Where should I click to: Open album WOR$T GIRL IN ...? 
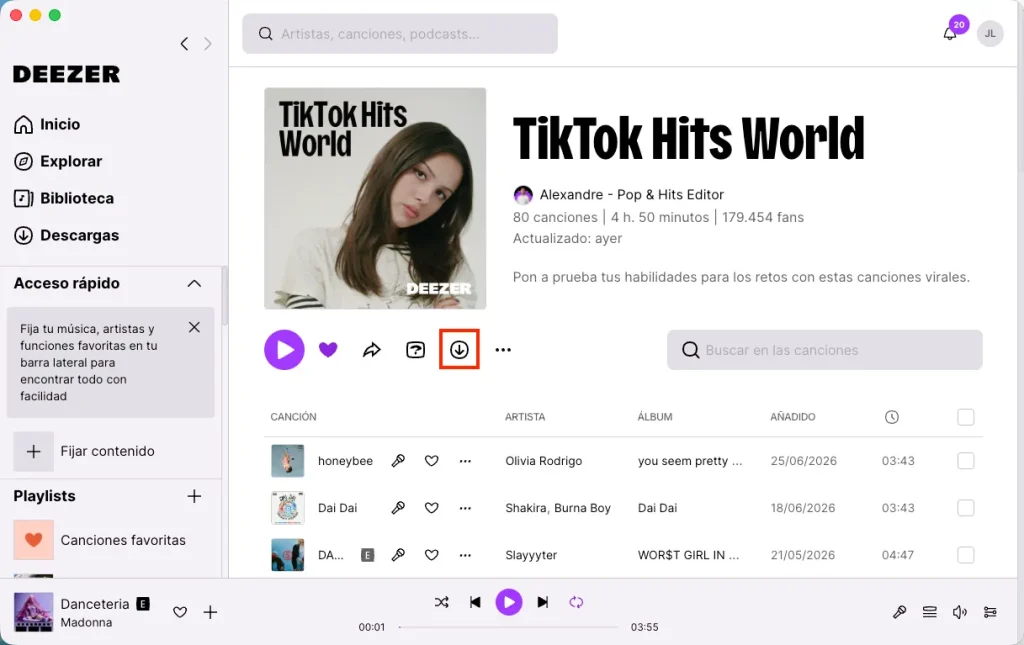pos(688,555)
